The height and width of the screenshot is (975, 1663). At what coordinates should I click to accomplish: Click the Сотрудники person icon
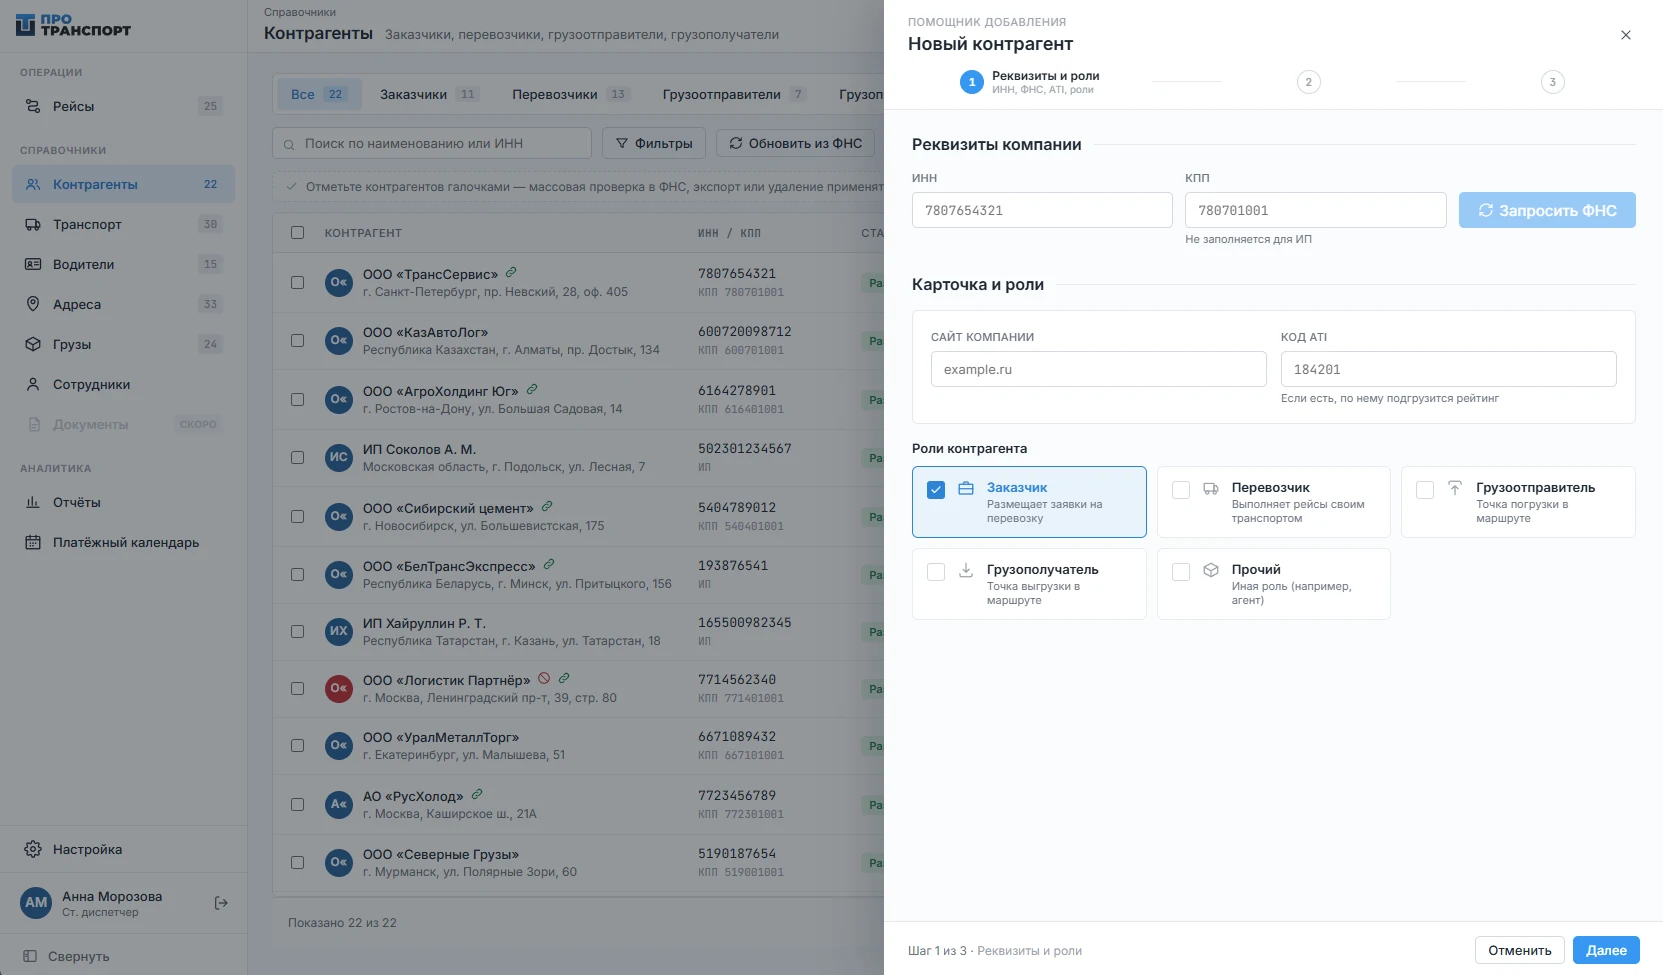click(x=33, y=384)
